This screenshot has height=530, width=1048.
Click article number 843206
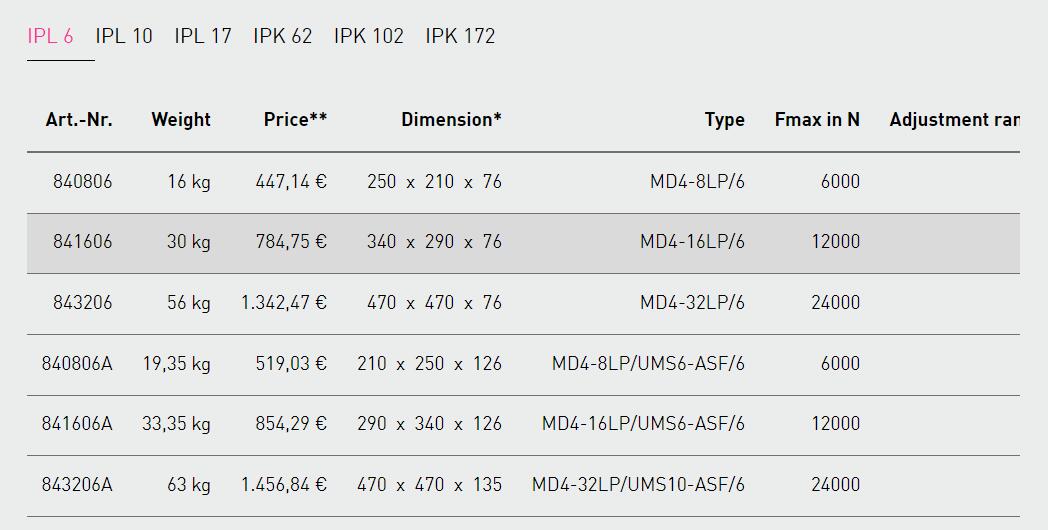click(83, 303)
